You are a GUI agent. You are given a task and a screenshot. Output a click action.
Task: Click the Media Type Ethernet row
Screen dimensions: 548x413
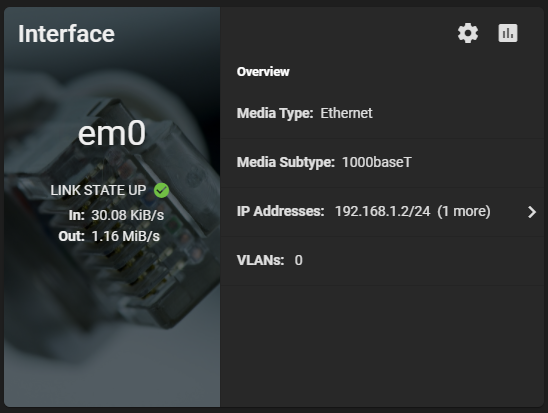click(382, 114)
